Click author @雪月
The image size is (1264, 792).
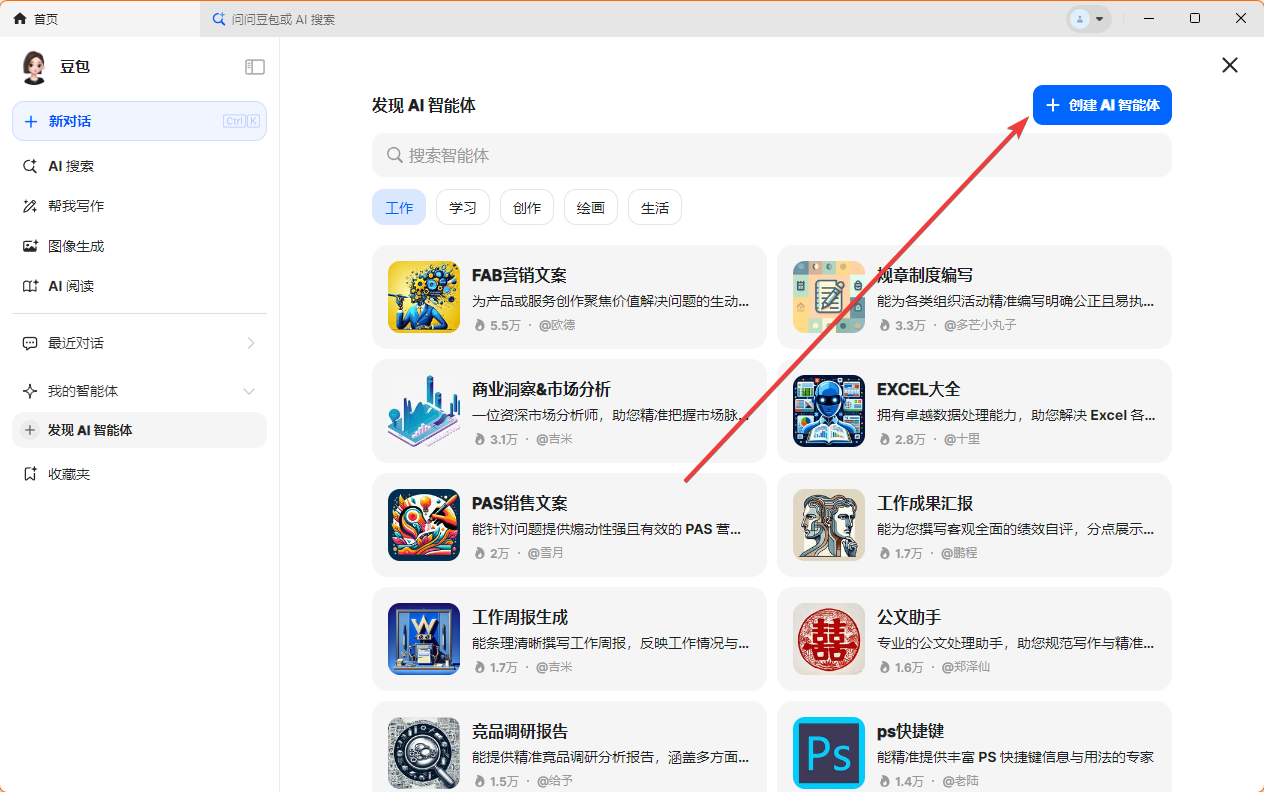coord(546,553)
